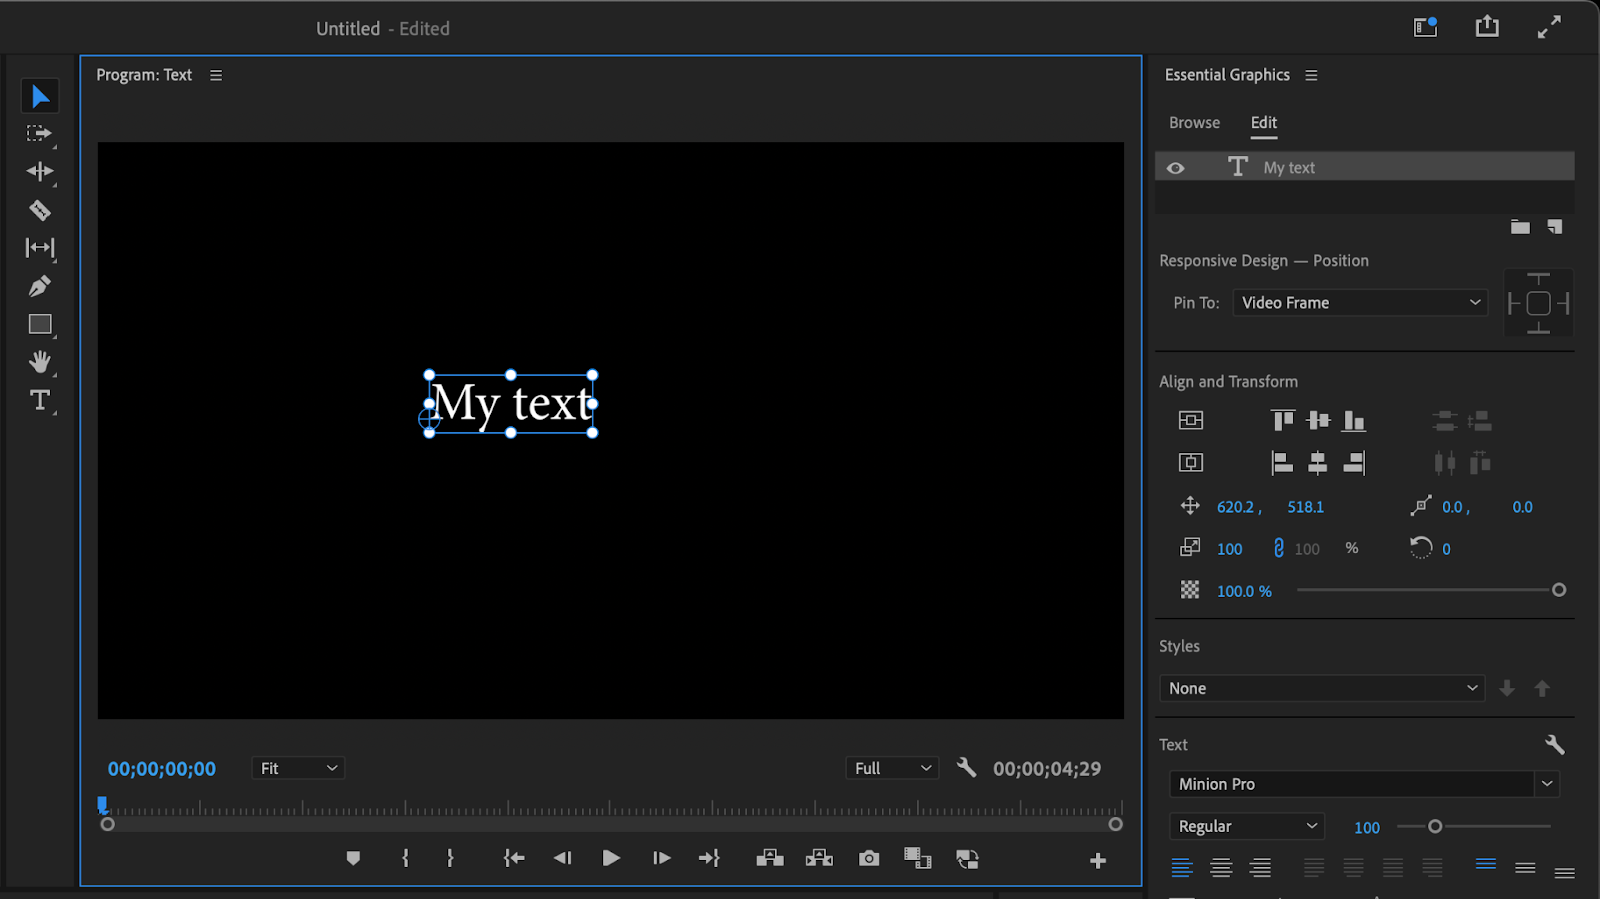Open the Regular font style dropdown
Screen dimensions: 1600x899
coord(1247,826)
